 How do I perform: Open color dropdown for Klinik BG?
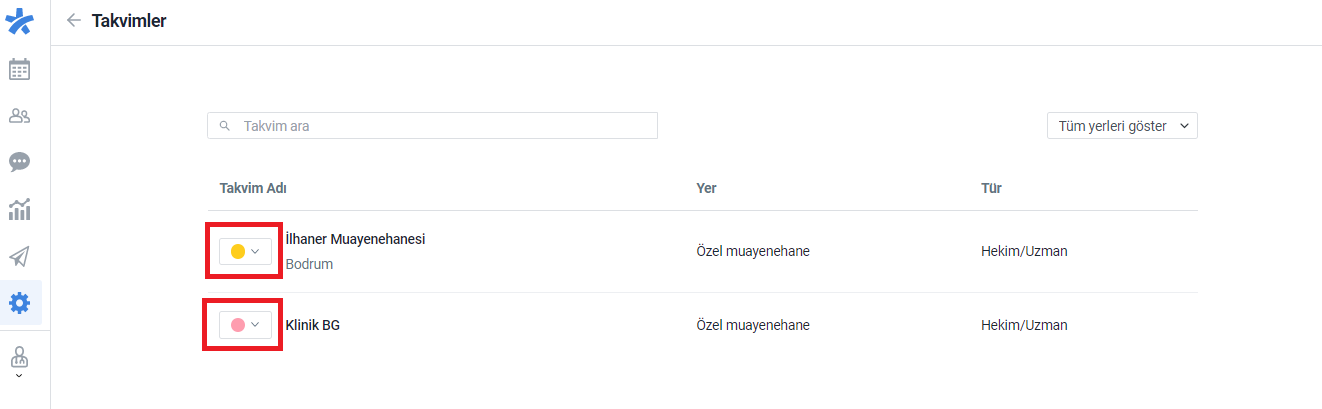pyautogui.click(x=245, y=325)
